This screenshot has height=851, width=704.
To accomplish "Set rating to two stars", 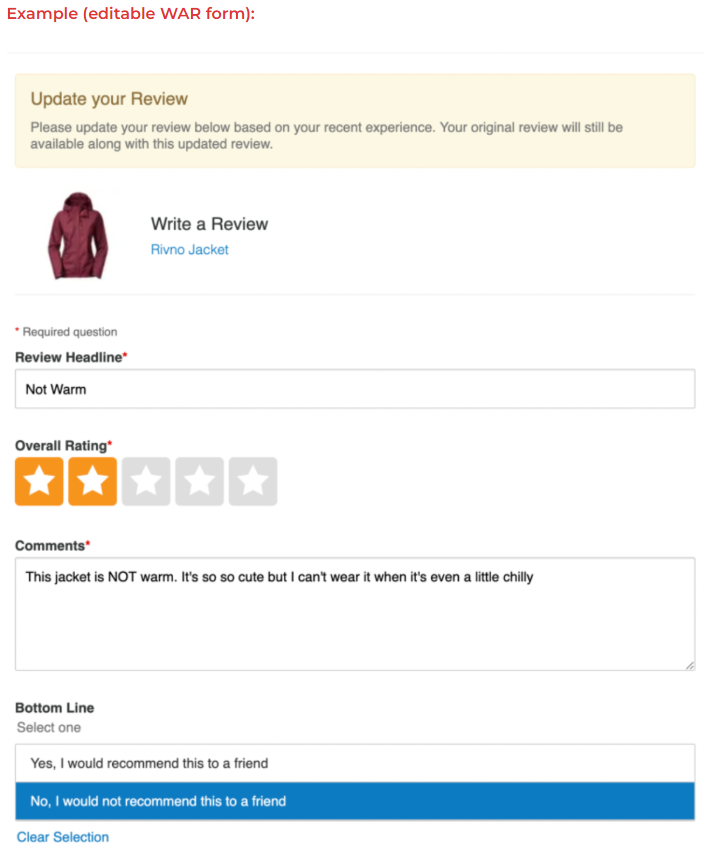I will tap(92, 481).
